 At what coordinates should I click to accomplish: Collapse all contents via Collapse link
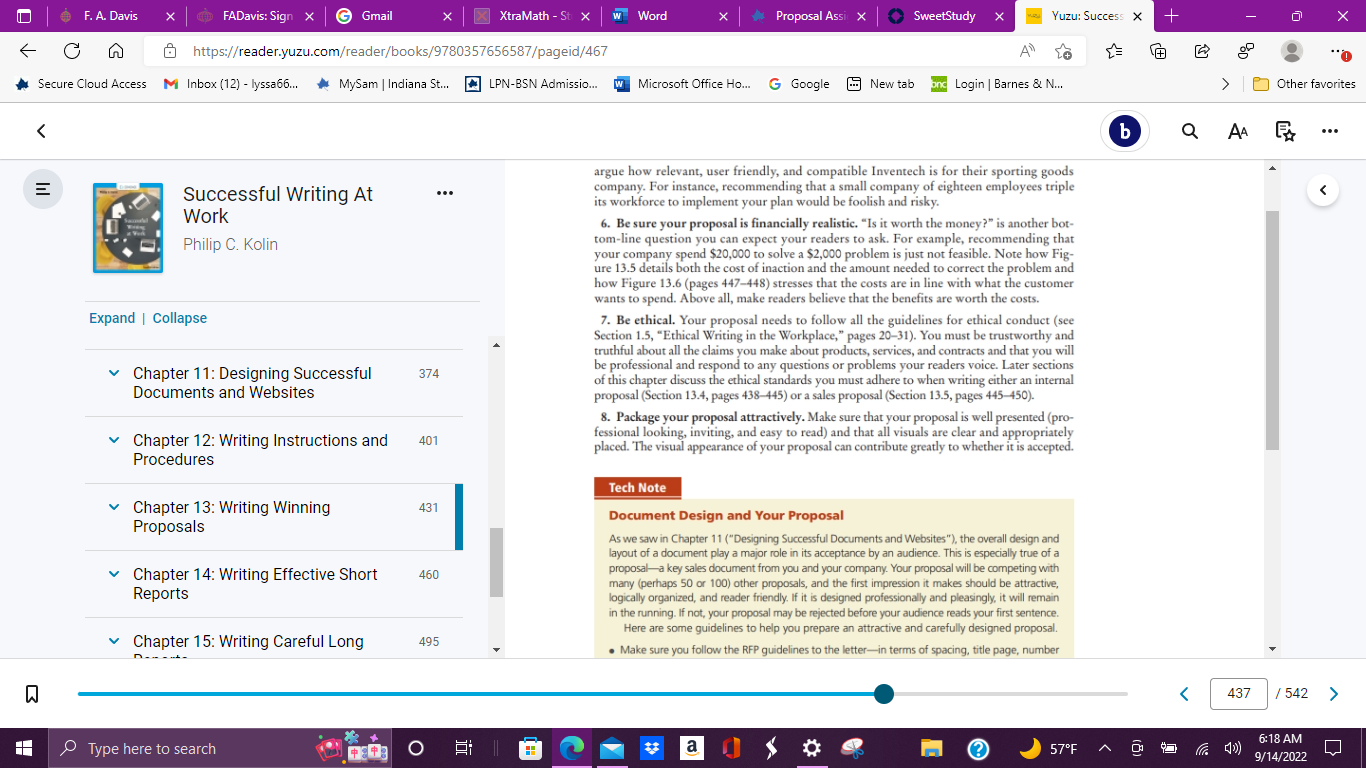180,318
